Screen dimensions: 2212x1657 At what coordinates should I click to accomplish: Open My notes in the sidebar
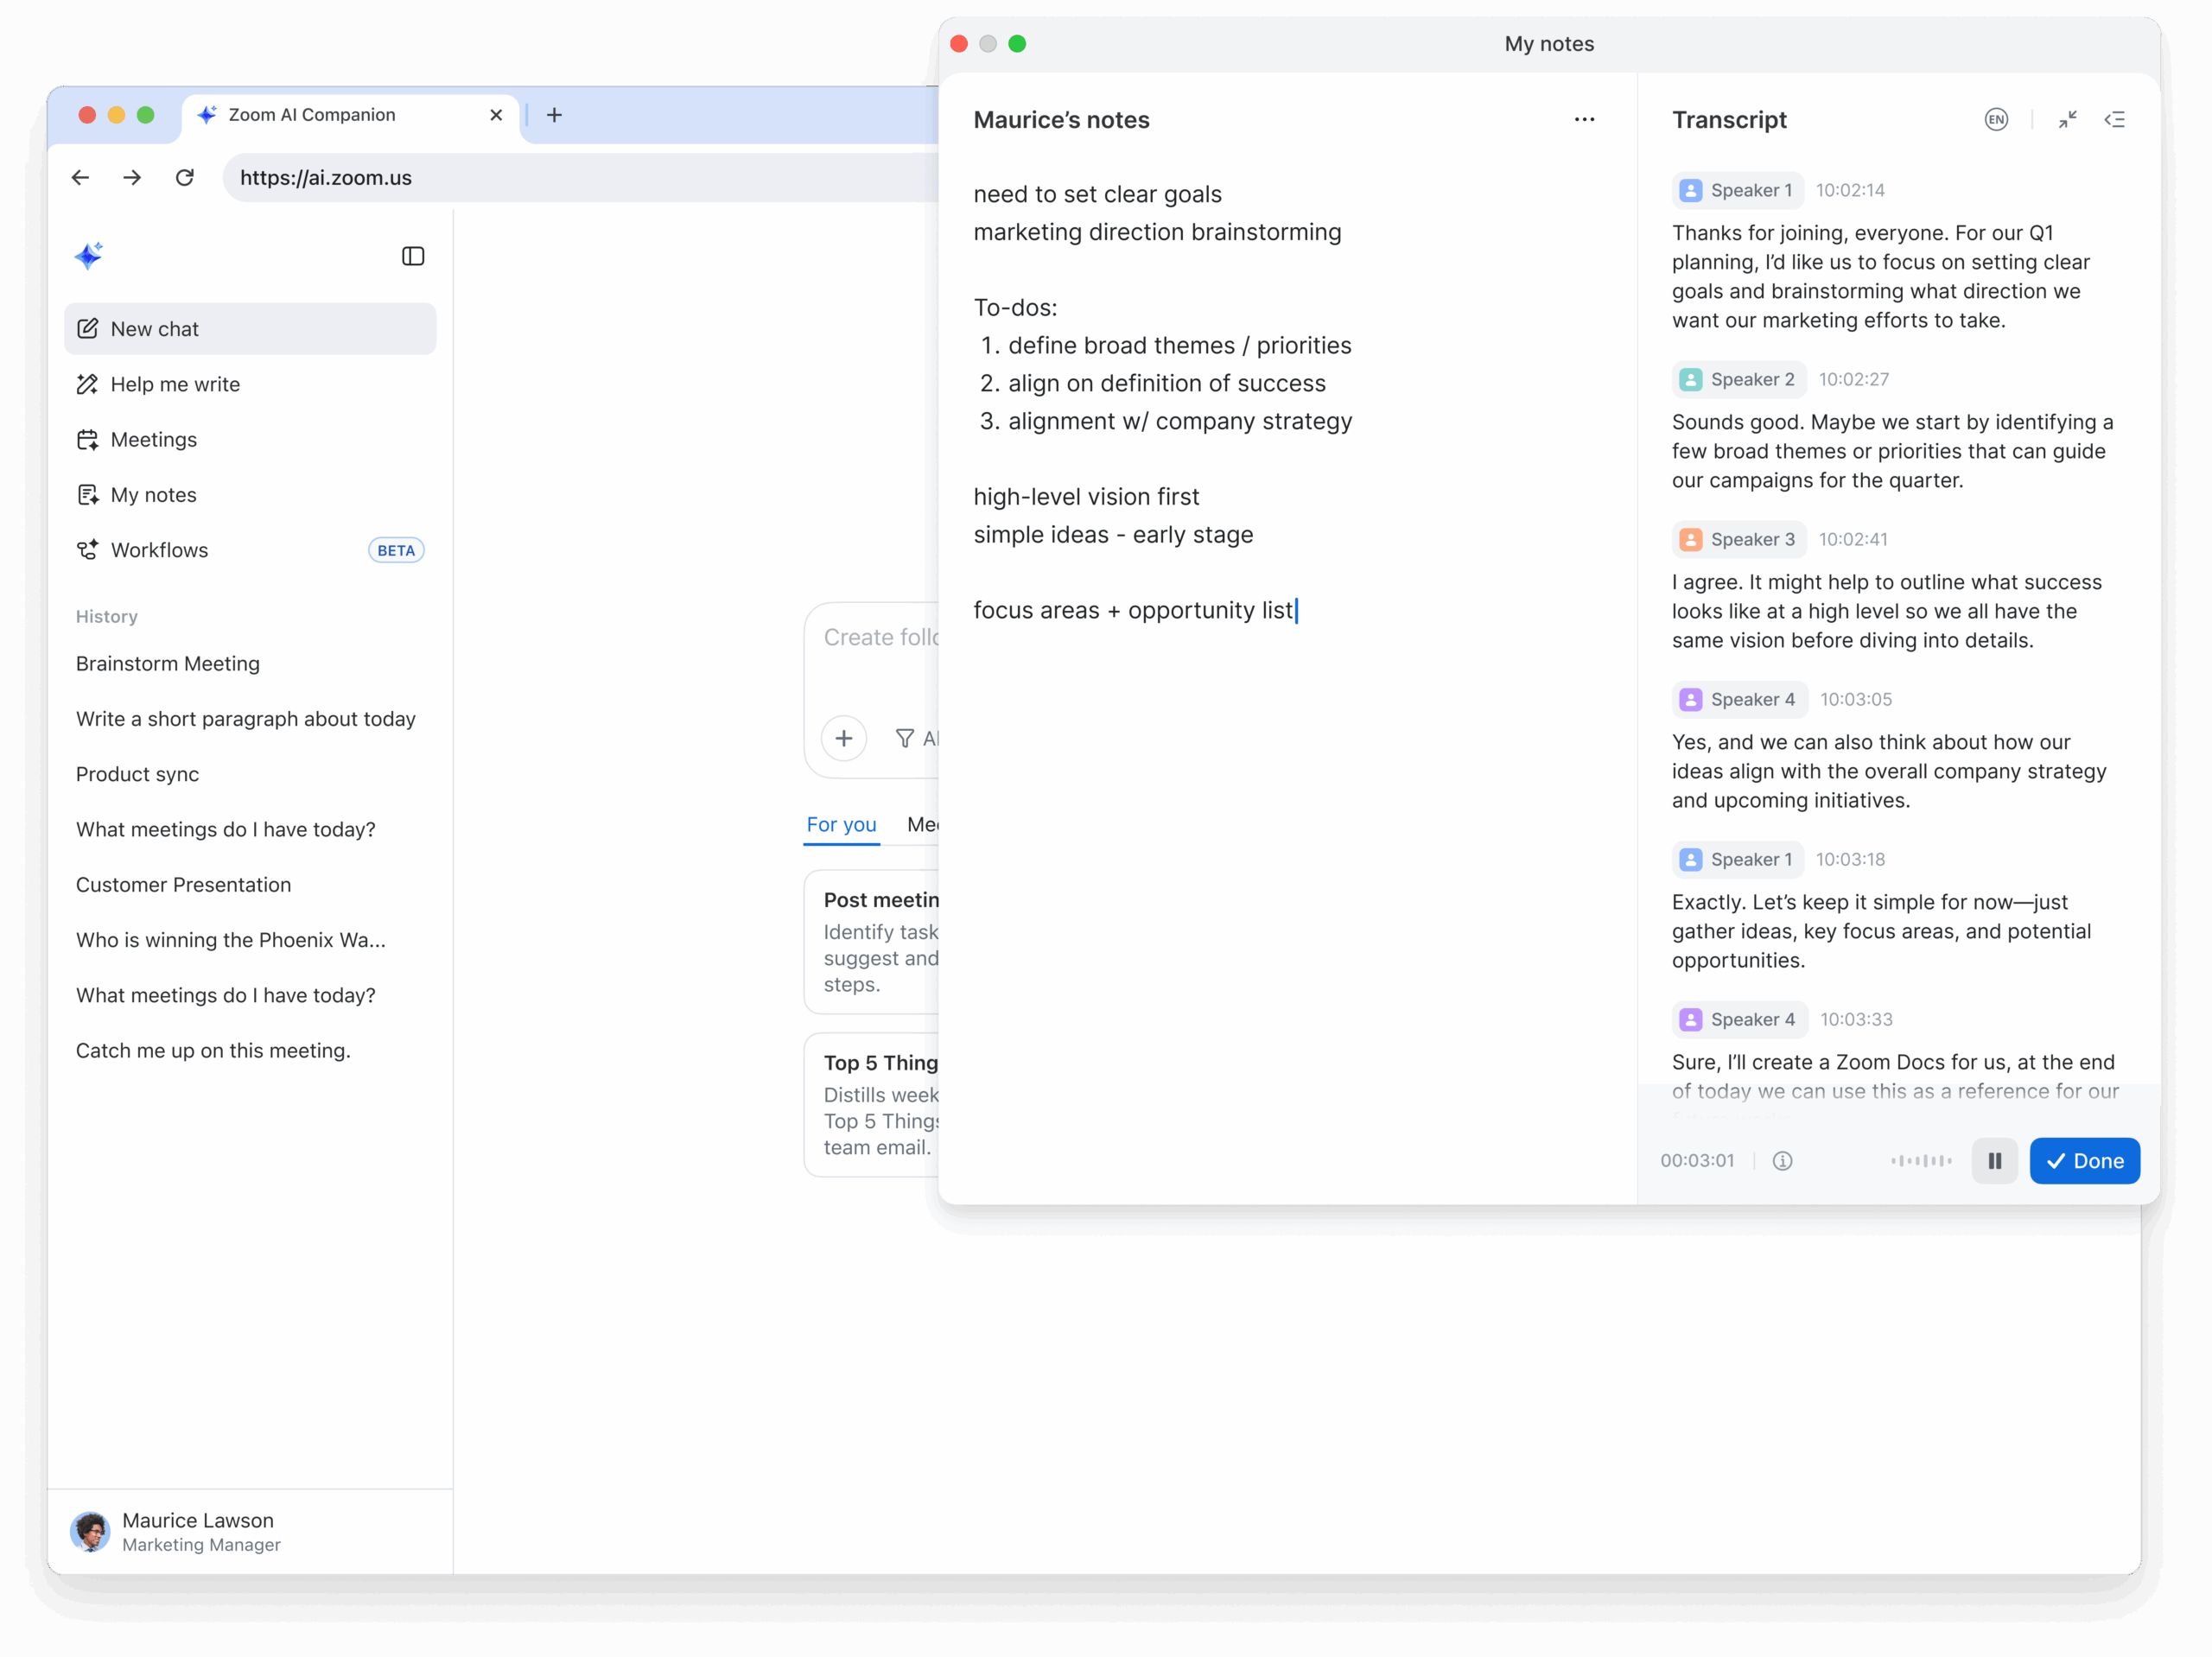[250, 494]
